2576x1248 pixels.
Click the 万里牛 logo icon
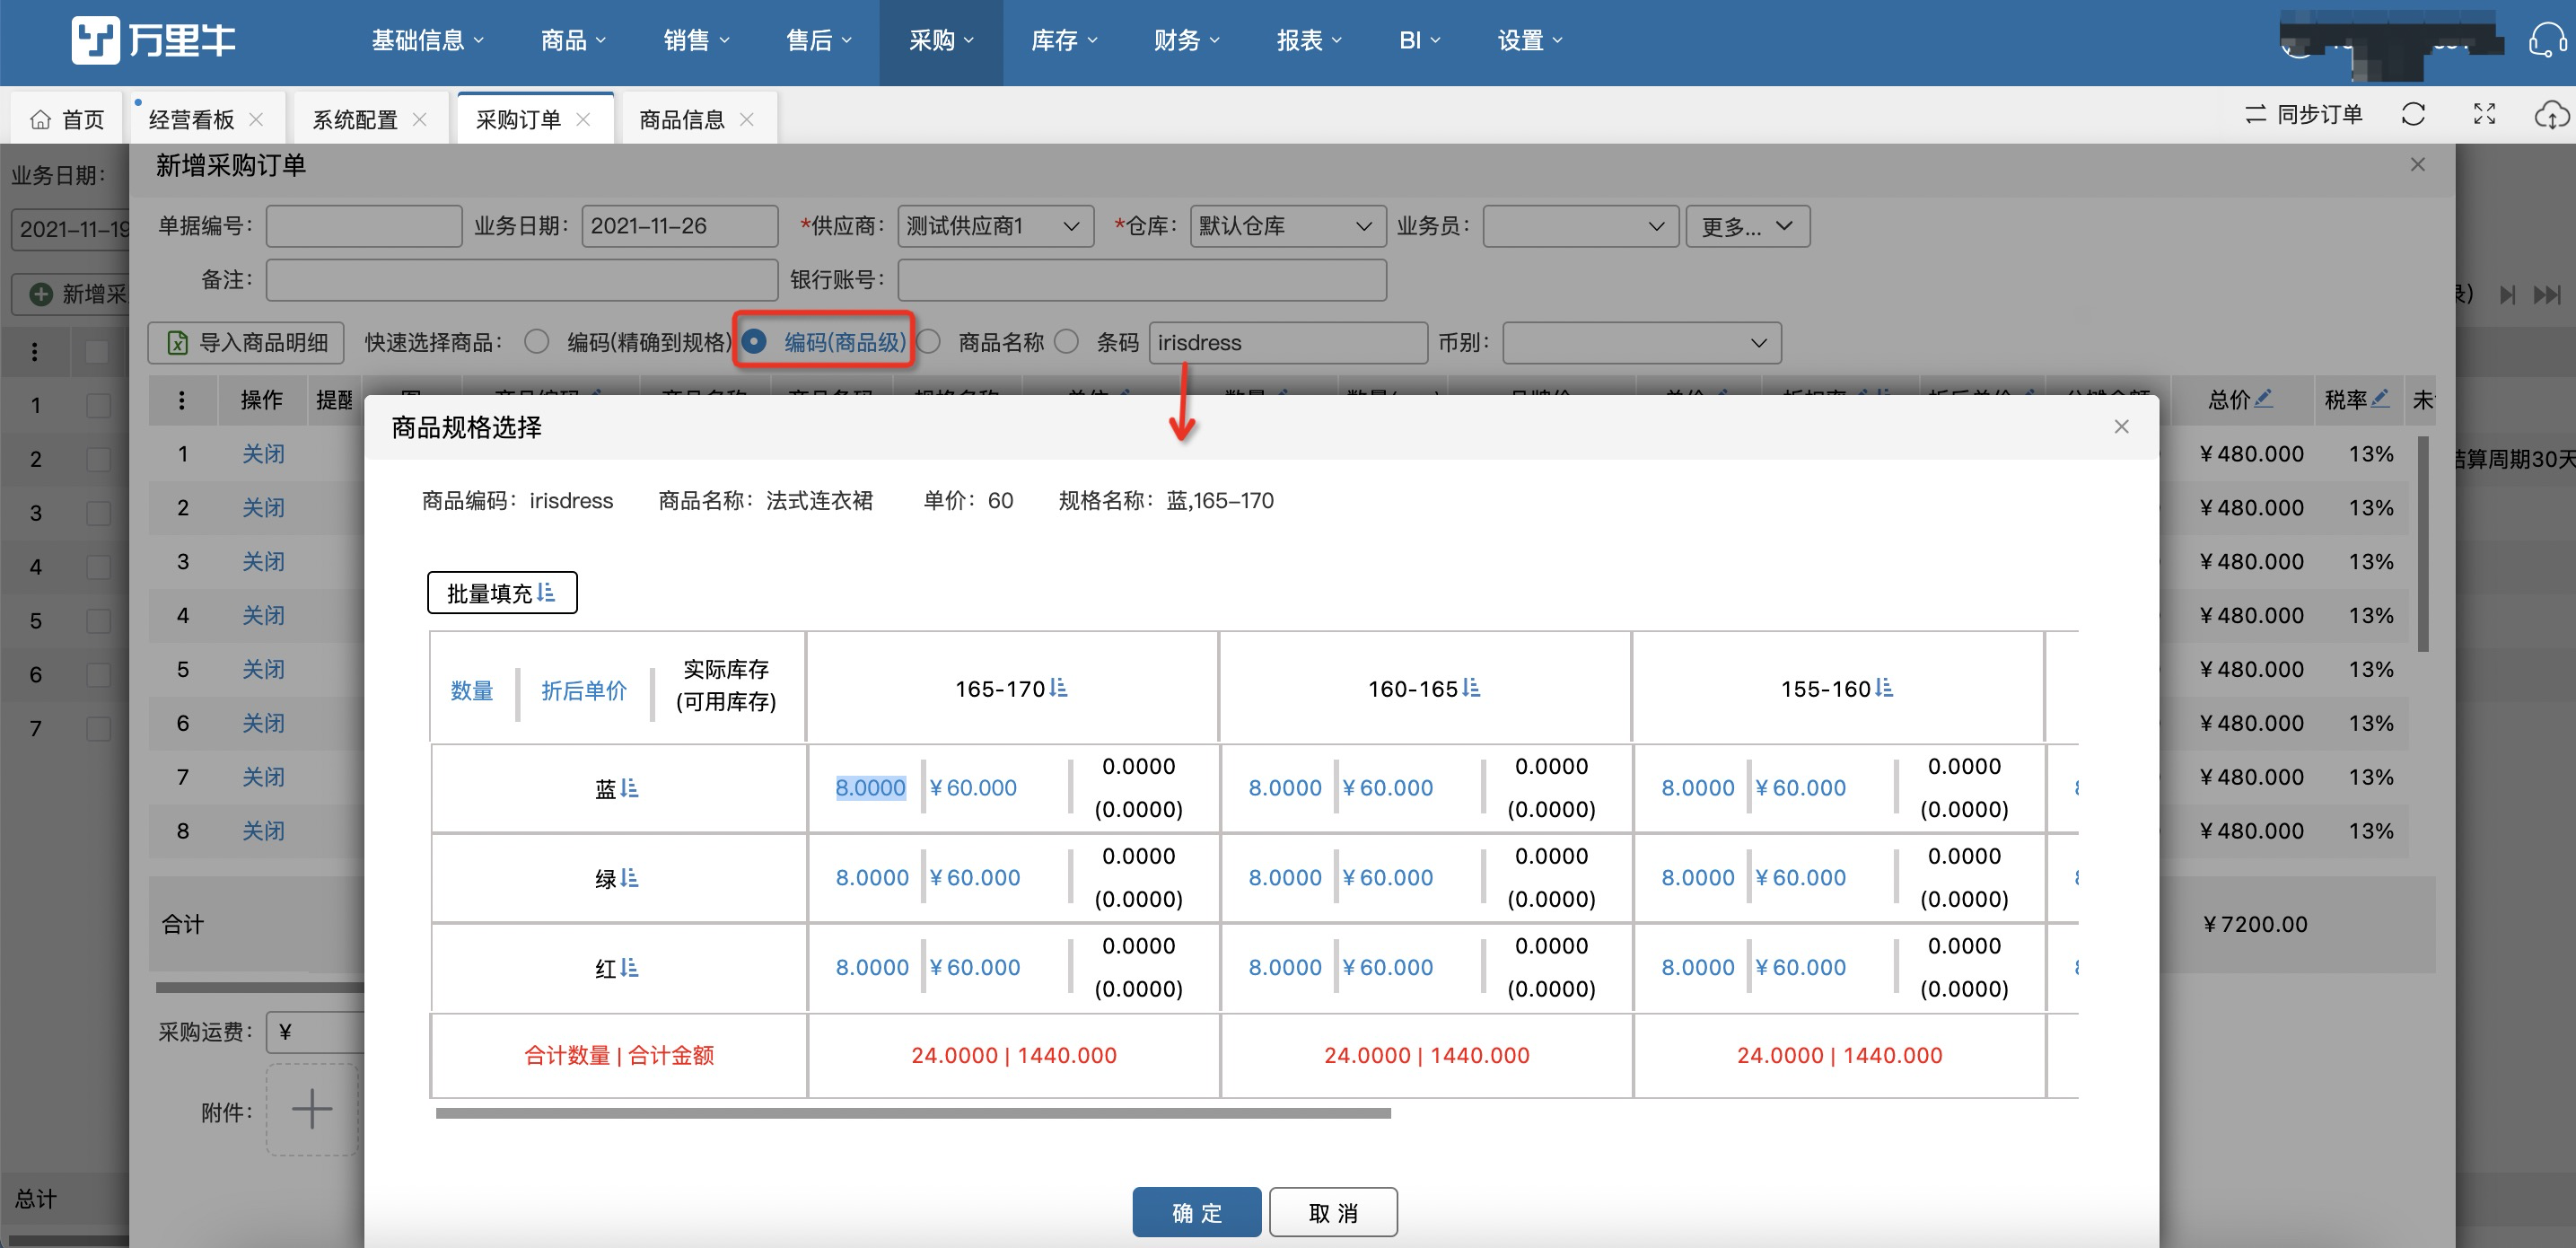96,40
